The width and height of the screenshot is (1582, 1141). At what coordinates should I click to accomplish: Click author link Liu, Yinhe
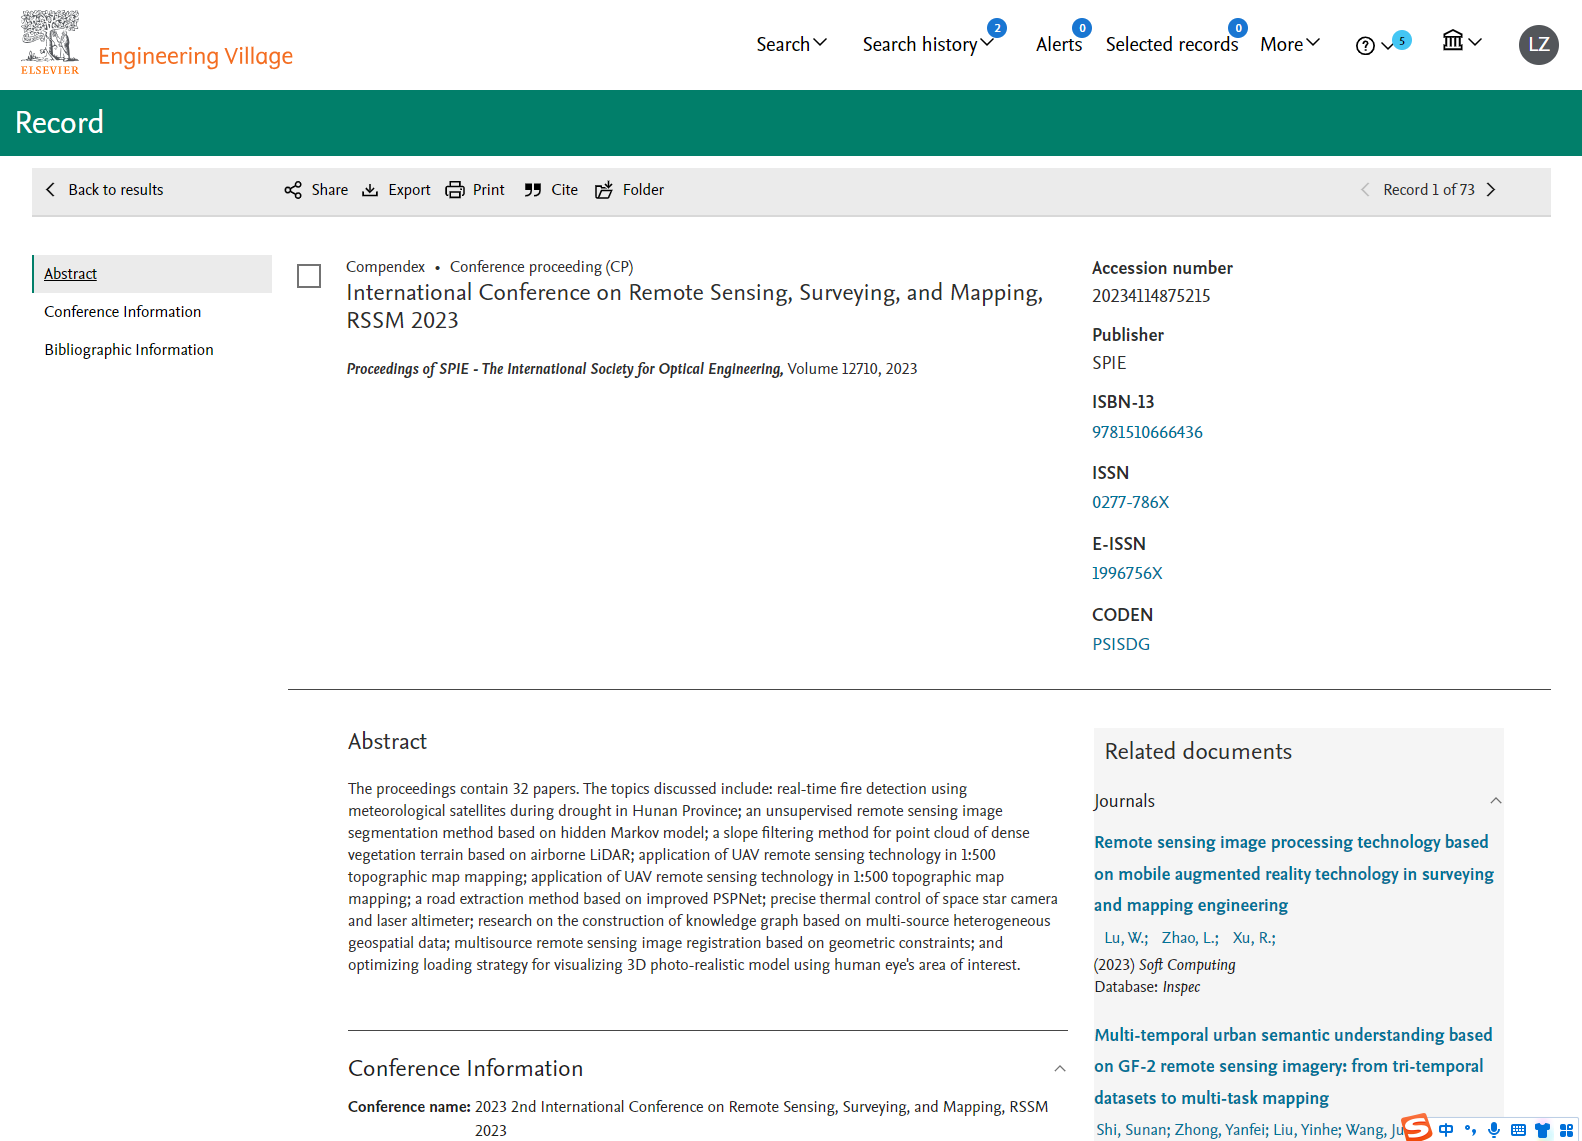tap(1306, 1130)
